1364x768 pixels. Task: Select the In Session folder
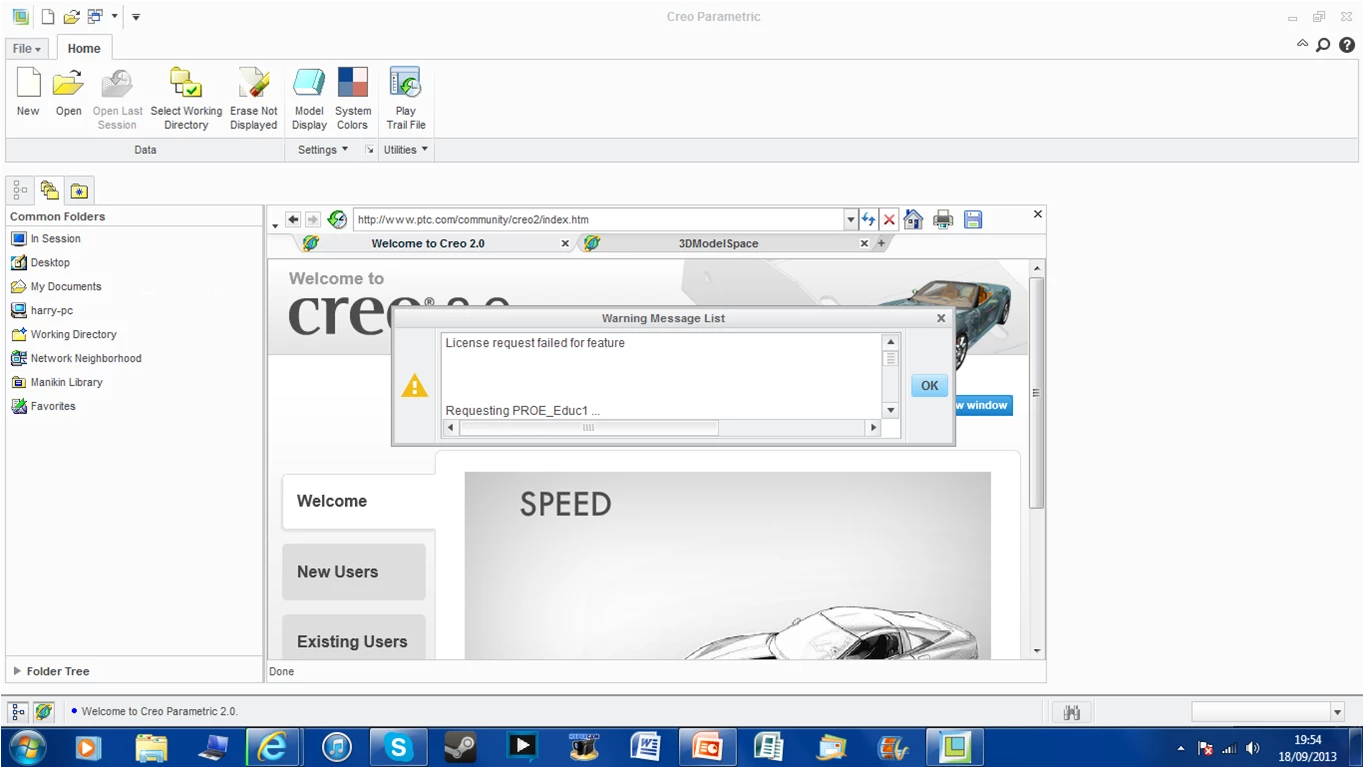coord(55,239)
